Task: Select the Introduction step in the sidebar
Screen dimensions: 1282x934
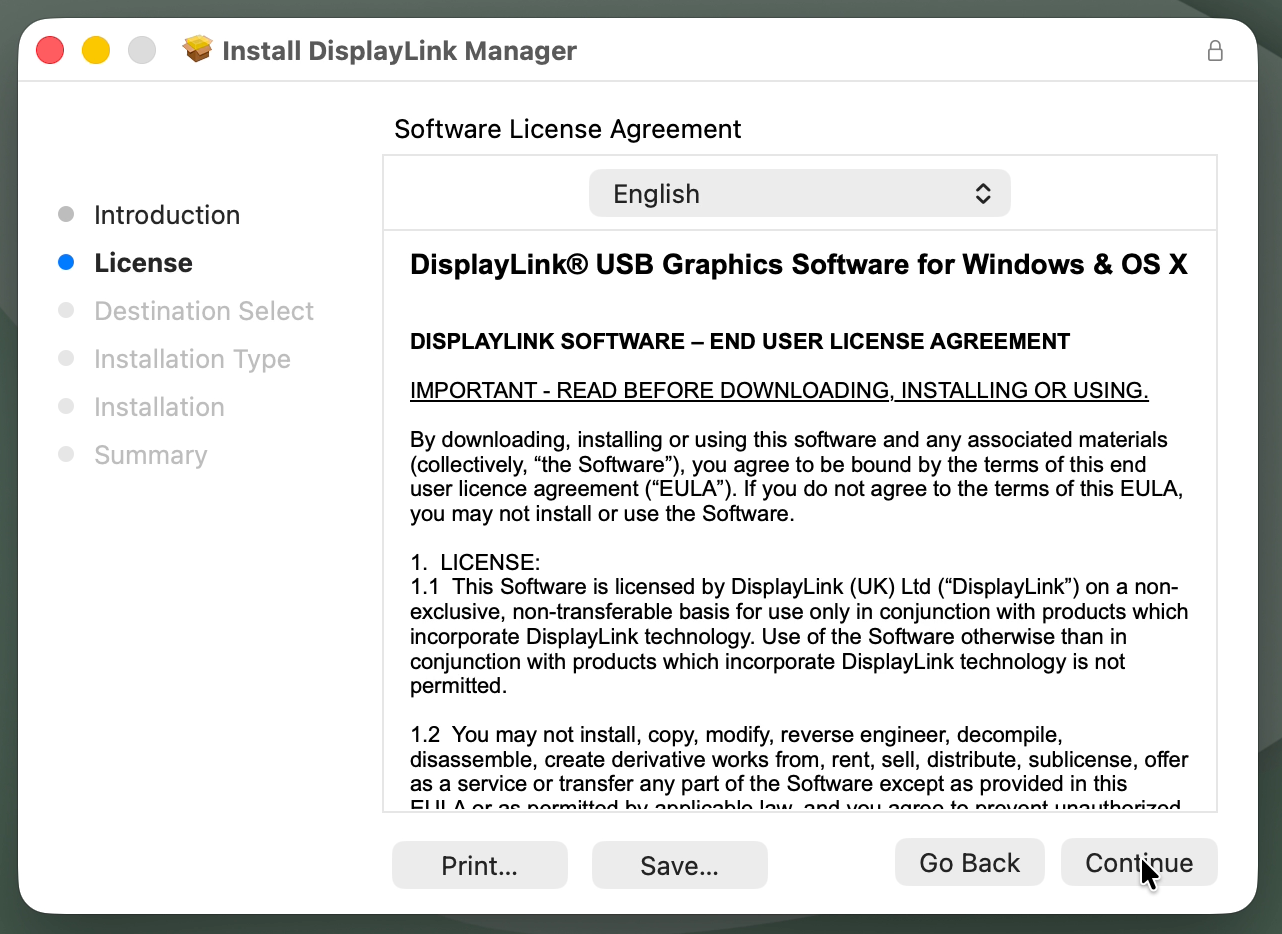Action: click(x=167, y=214)
